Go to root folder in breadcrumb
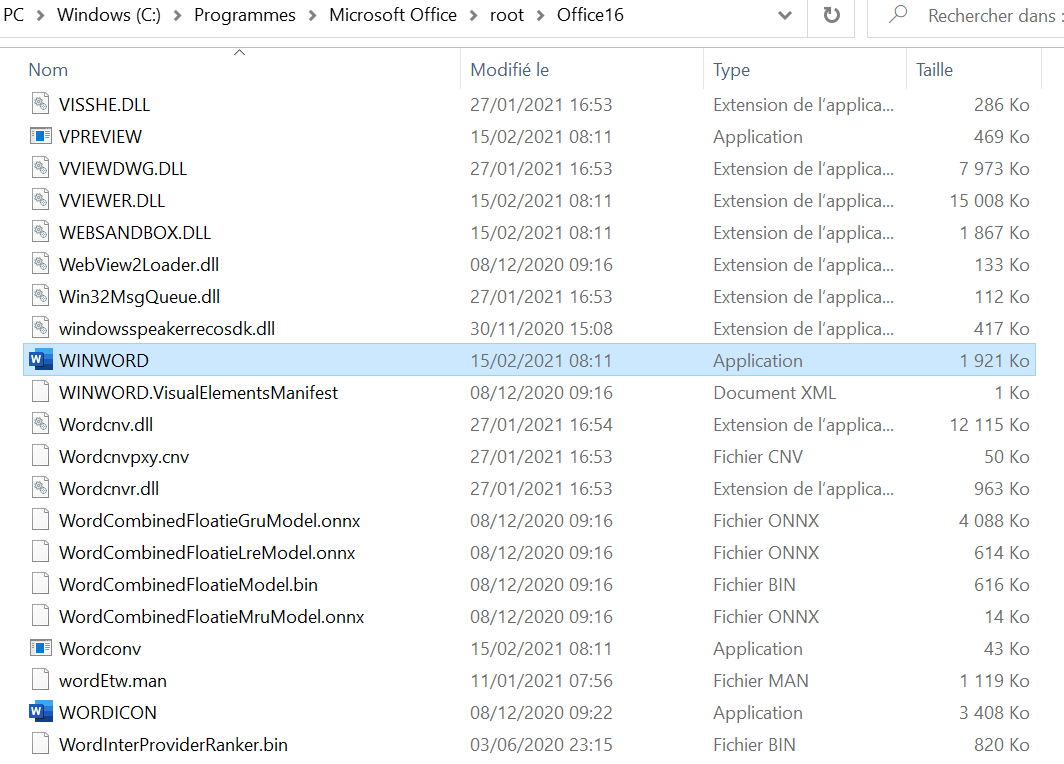The image size is (1064, 764). [507, 15]
